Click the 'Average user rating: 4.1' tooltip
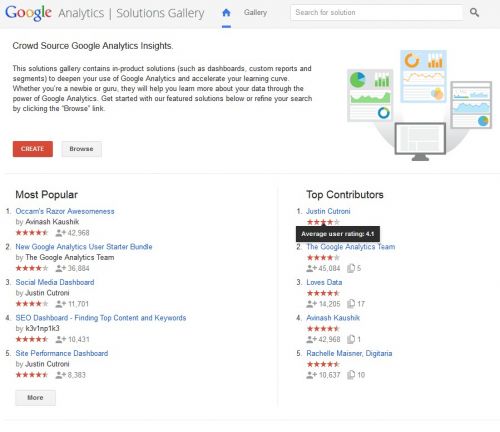 coord(338,234)
